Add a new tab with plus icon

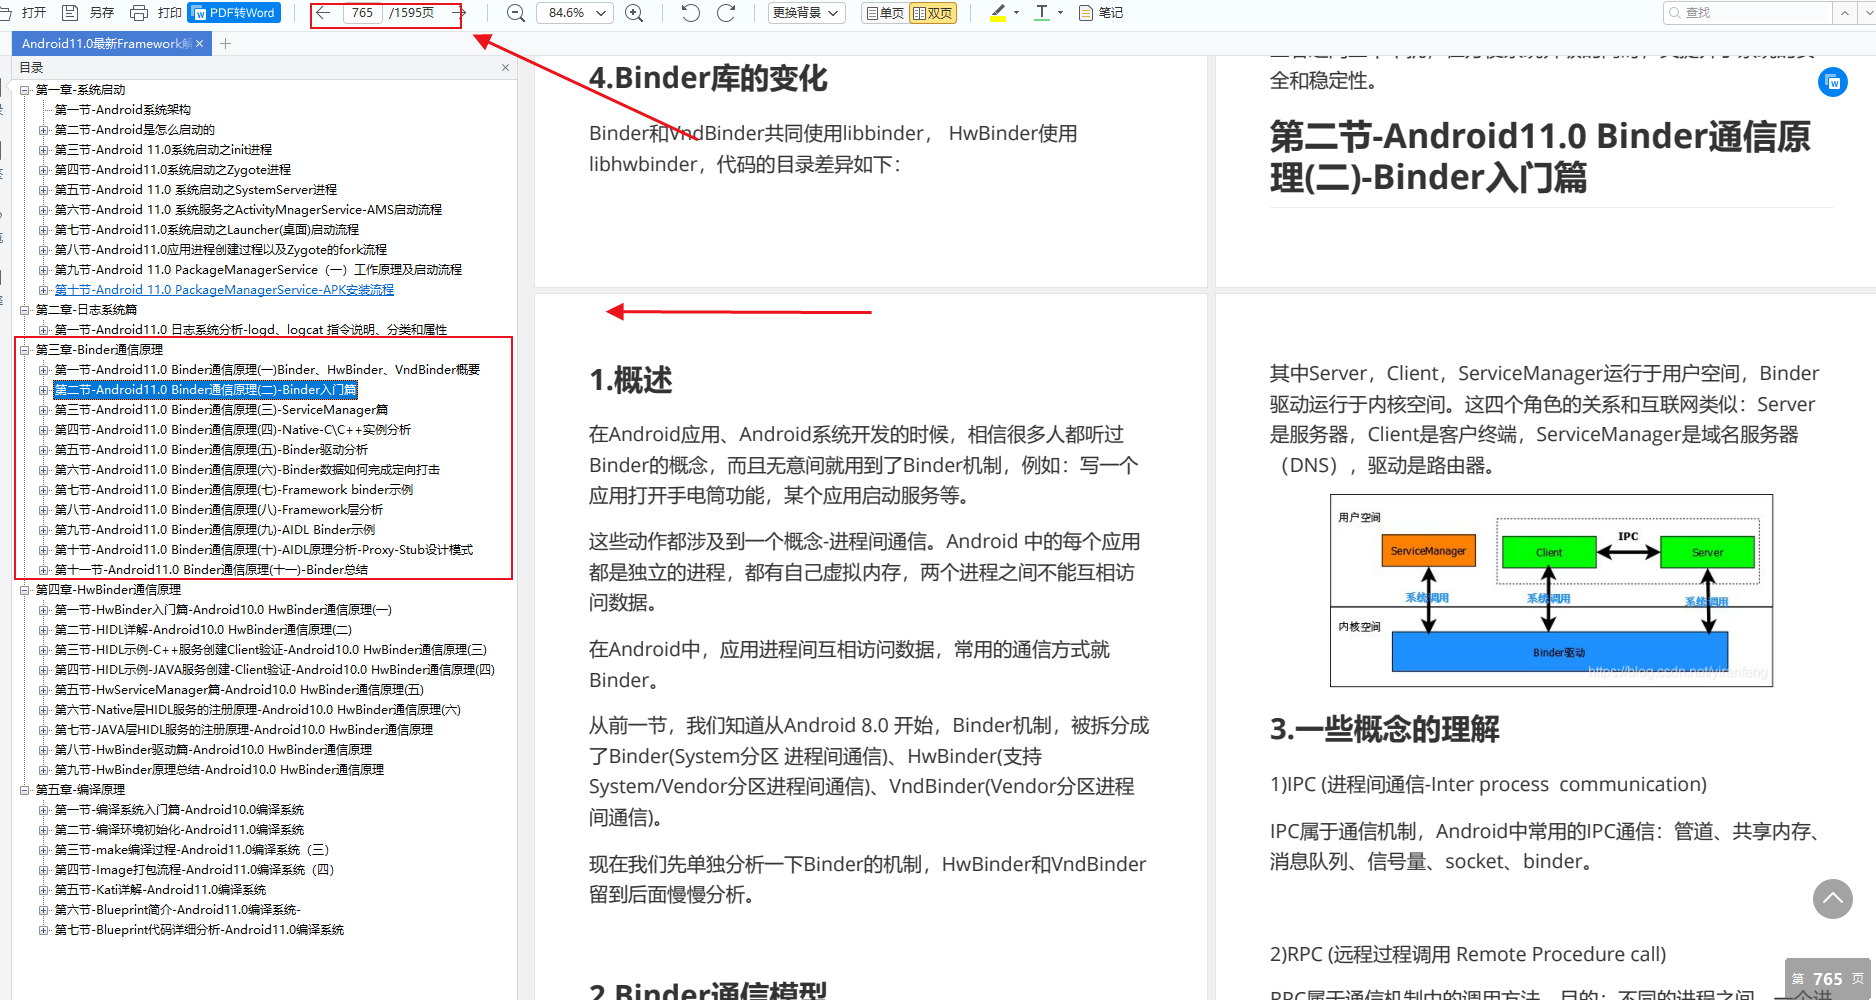coord(225,43)
